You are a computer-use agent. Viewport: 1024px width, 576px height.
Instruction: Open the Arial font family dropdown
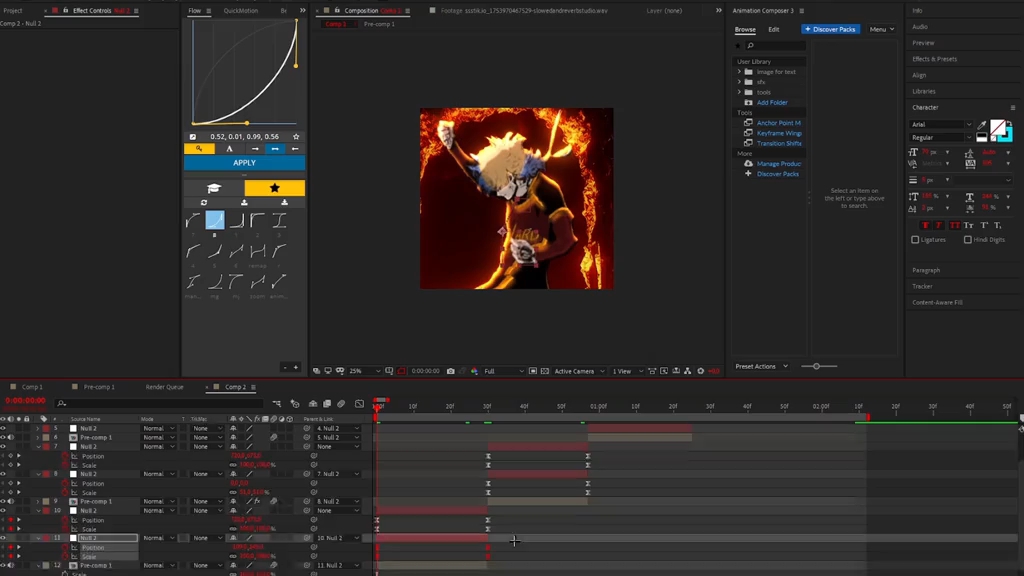(x=940, y=124)
